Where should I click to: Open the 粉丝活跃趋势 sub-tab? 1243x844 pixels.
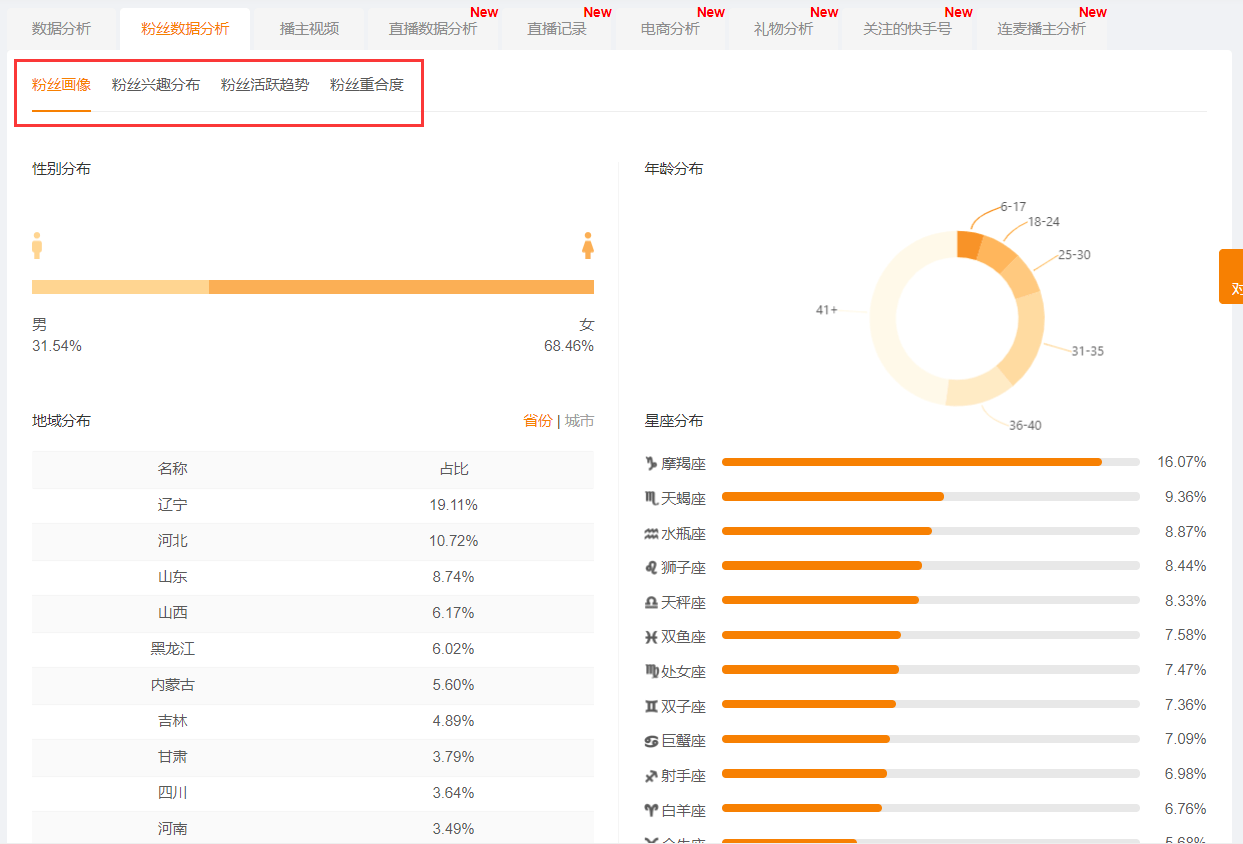coord(264,85)
